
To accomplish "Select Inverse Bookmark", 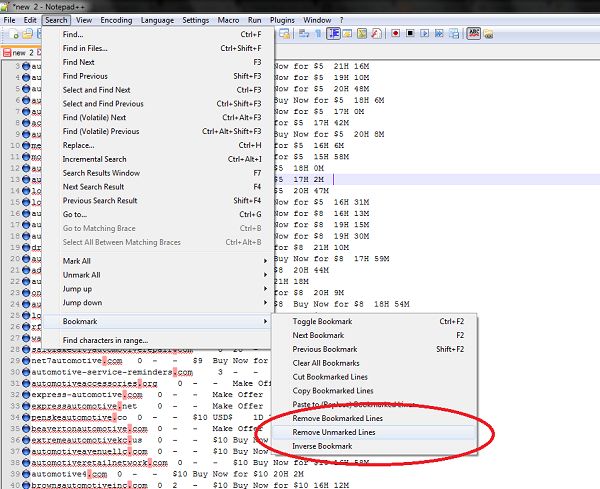I will tap(375, 446).
